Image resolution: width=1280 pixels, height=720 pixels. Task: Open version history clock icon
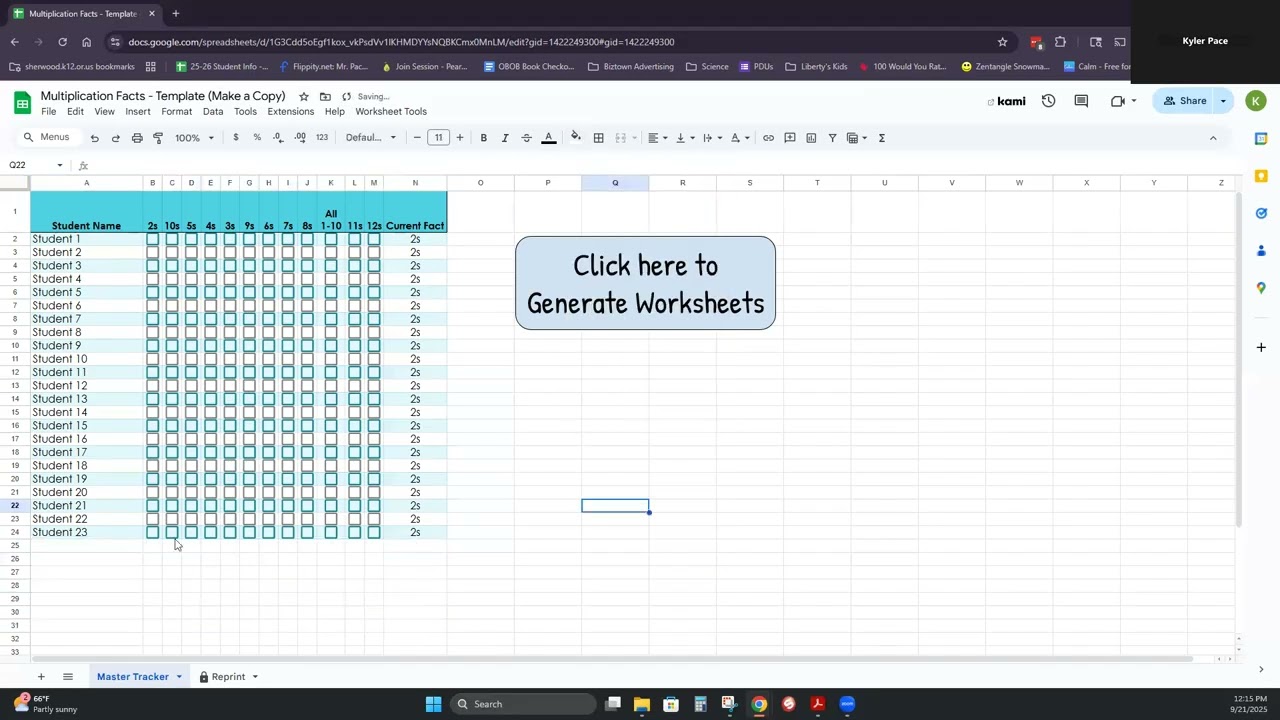click(x=1048, y=101)
